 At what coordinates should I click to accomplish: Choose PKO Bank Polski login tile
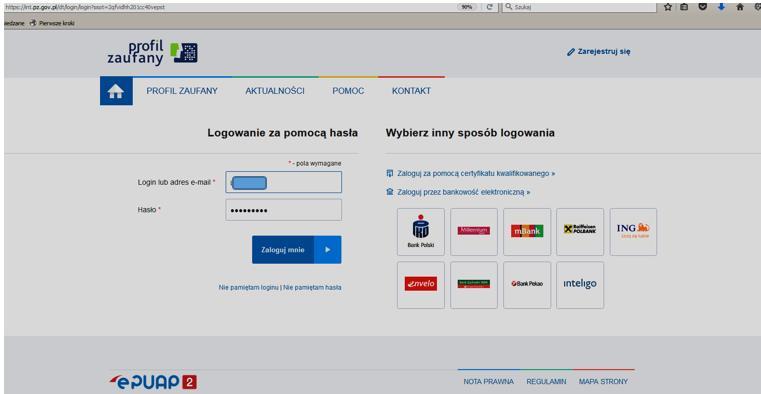[x=420, y=232]
